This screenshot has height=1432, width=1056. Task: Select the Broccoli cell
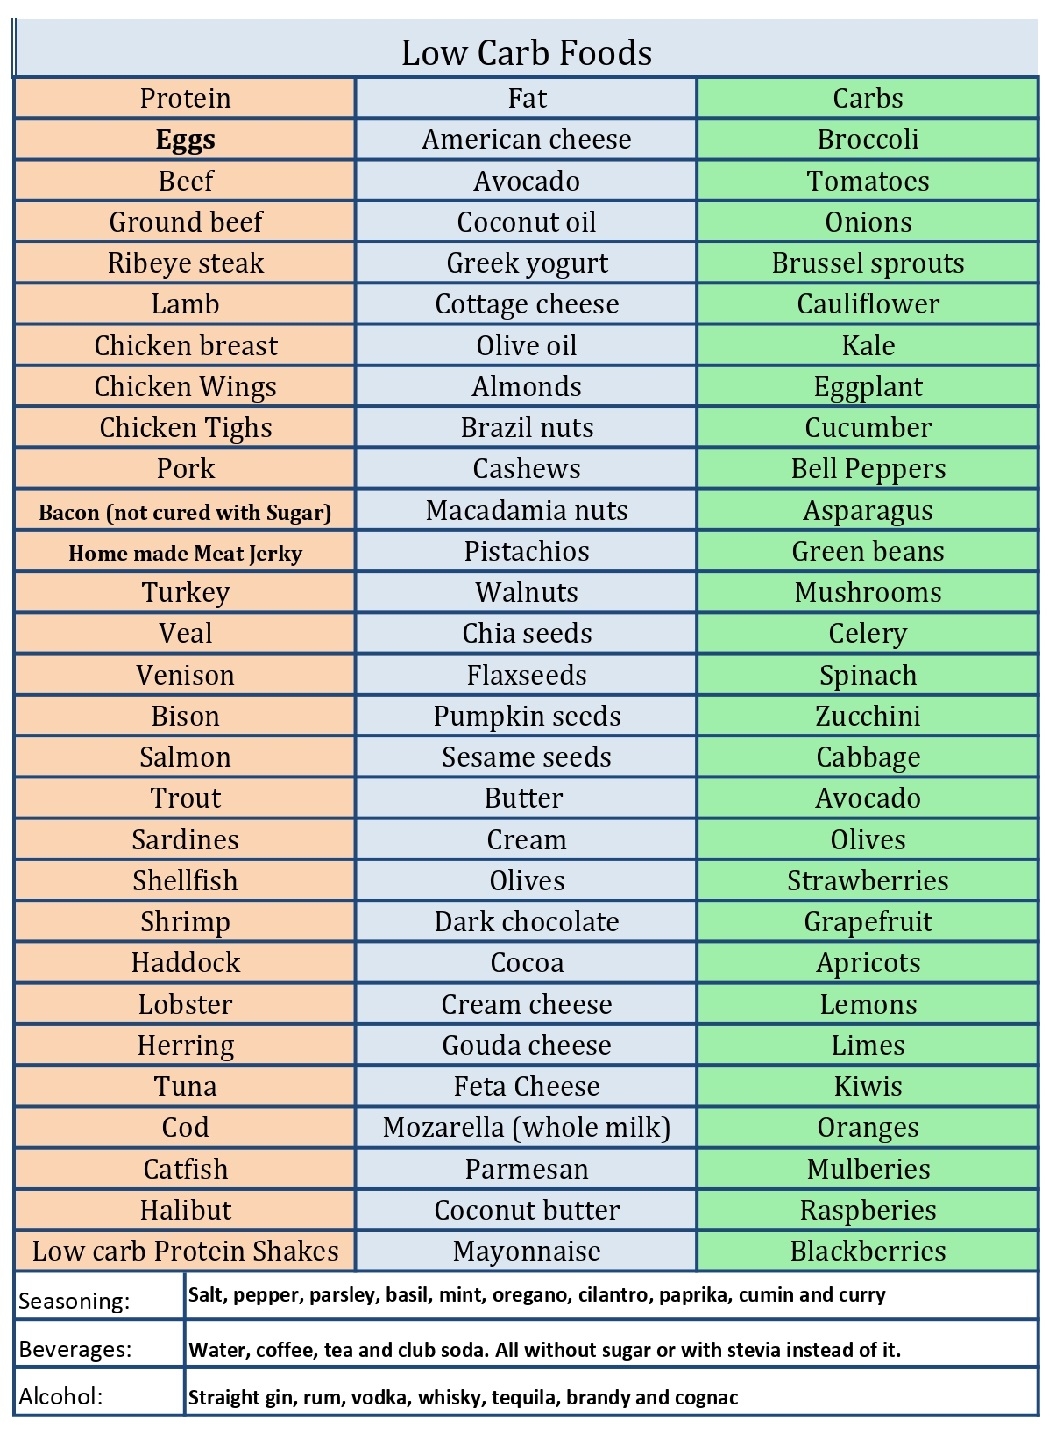pos(867,139)
